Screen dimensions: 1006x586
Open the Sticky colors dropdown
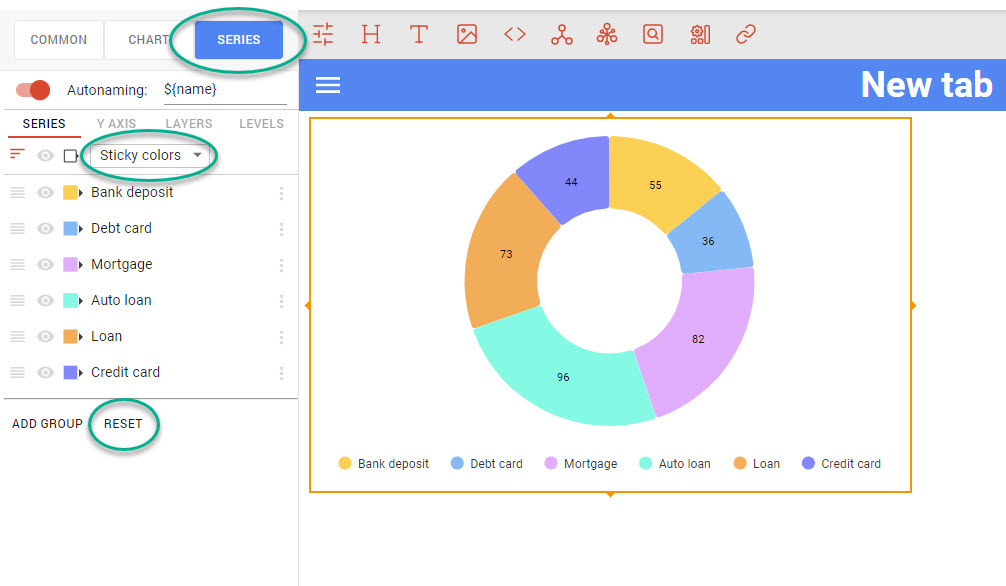(151, 155)
